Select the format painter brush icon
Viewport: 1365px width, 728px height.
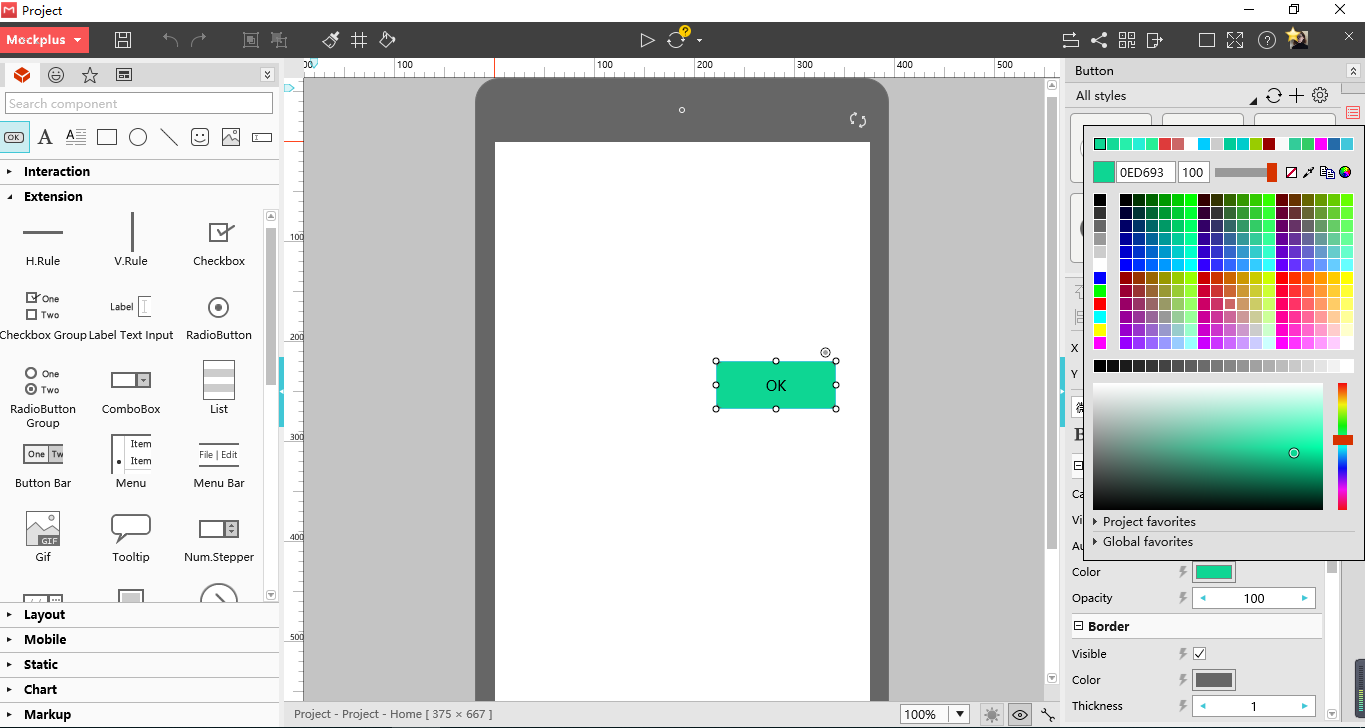[331, 40]
